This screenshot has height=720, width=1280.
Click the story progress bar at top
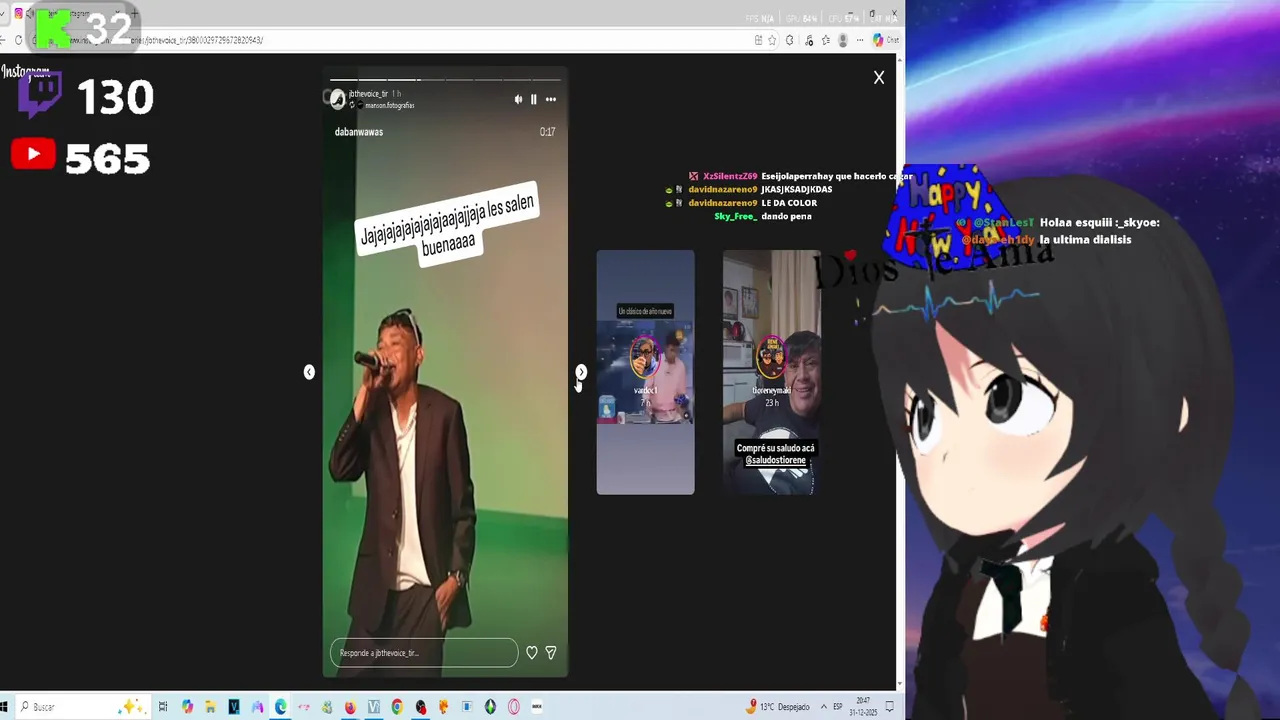(445, 79)
